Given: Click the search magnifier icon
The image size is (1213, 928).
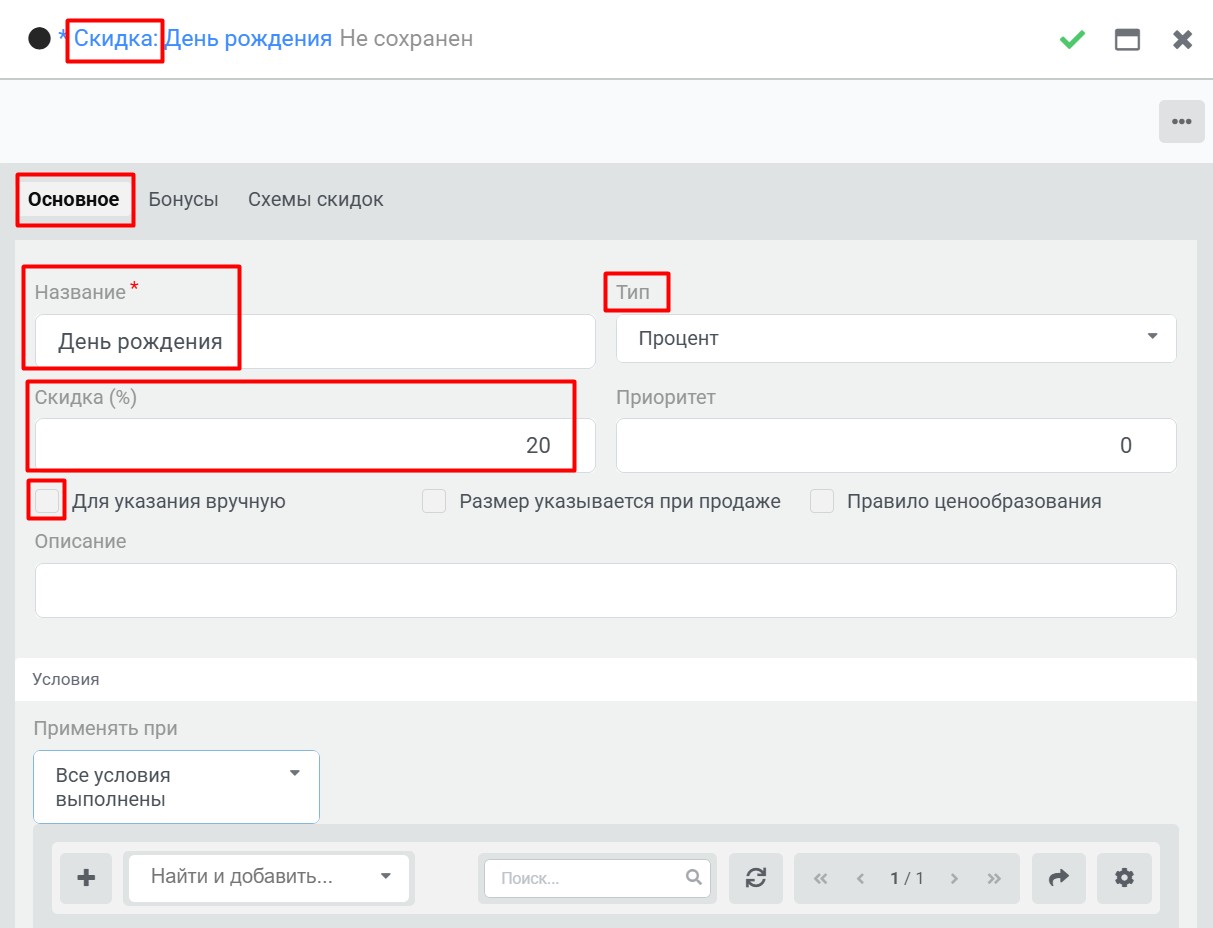Looking at the screenshot, I should click(694, 877).
